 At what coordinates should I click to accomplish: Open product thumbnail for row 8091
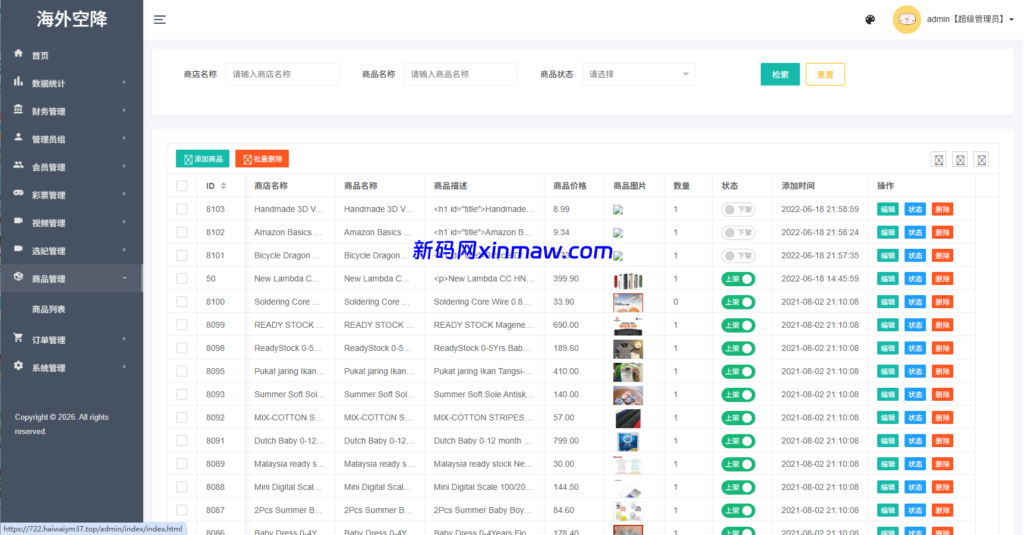[x=628, y=442]
